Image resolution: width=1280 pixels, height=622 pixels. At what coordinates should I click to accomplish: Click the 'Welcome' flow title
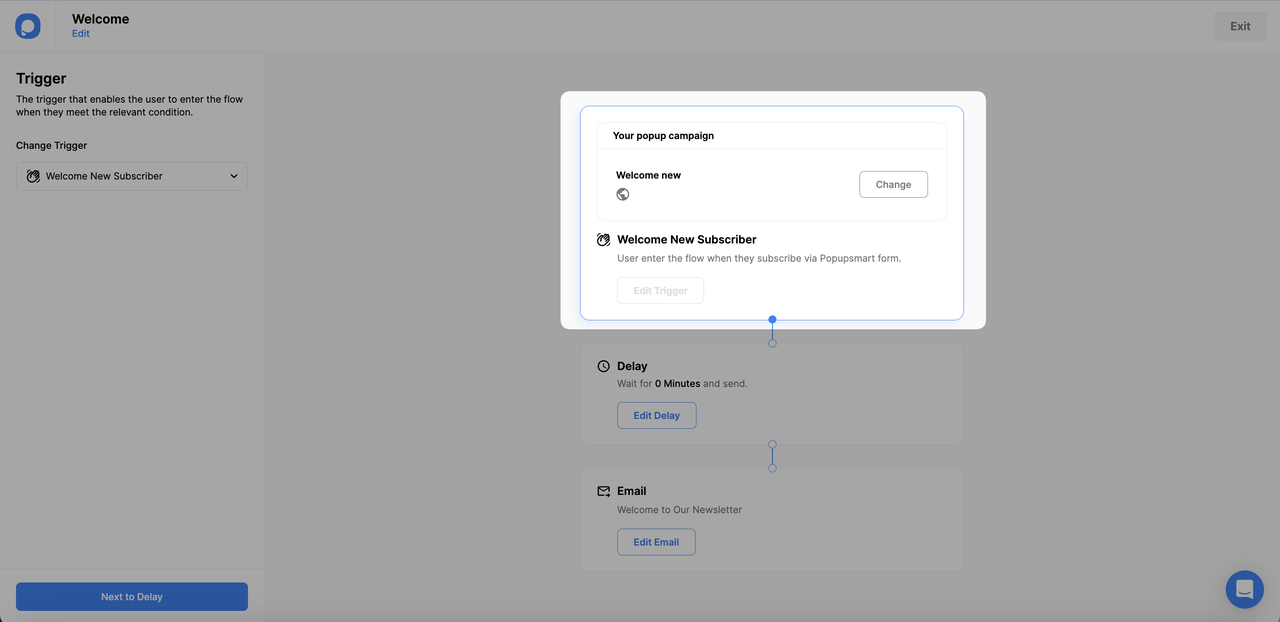100,18
